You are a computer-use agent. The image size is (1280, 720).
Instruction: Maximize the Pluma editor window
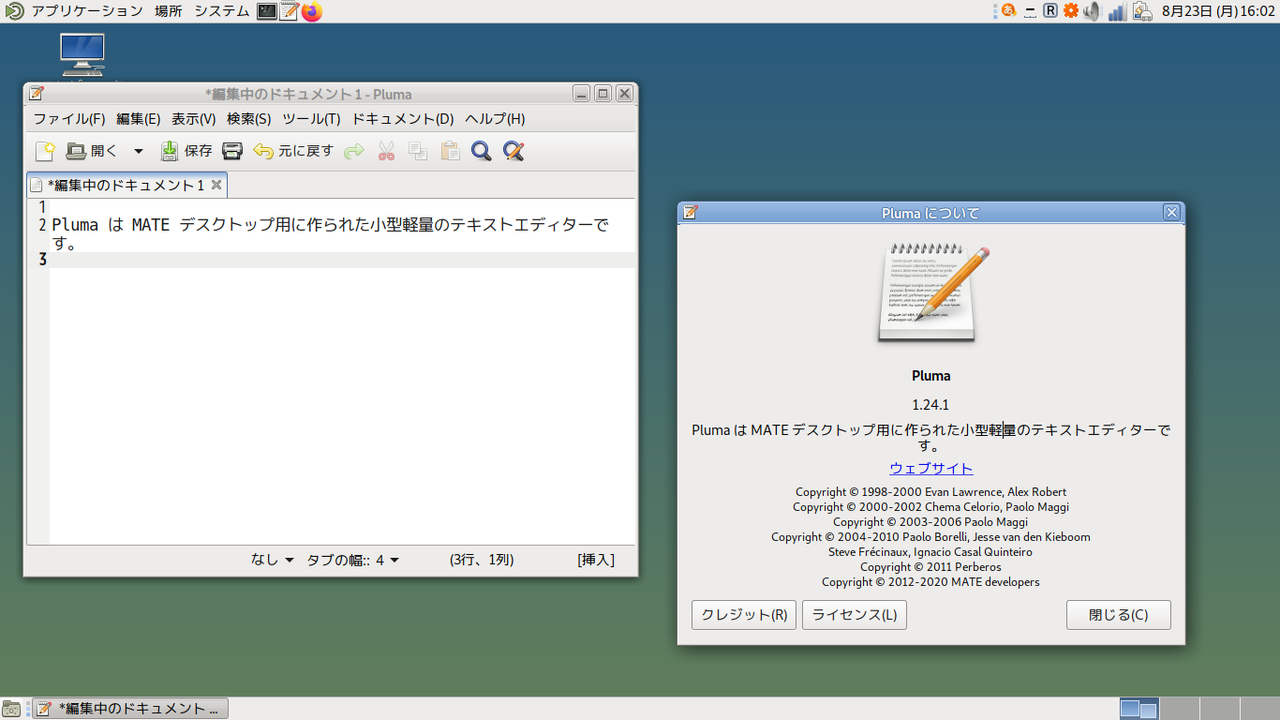point(603,93)
